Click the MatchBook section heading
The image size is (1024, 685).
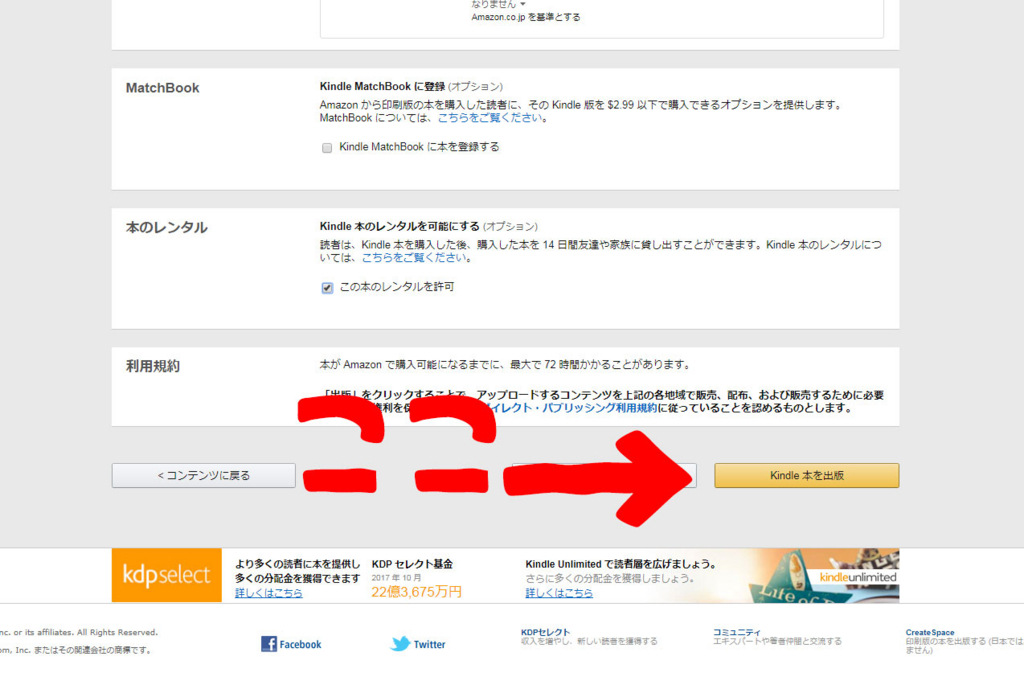coord(163,88)
